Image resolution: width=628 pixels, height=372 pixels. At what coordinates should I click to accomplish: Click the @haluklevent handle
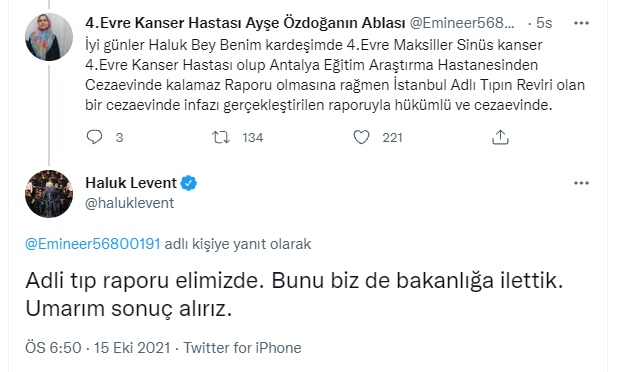pyautogui.click(x=130, y=203)
